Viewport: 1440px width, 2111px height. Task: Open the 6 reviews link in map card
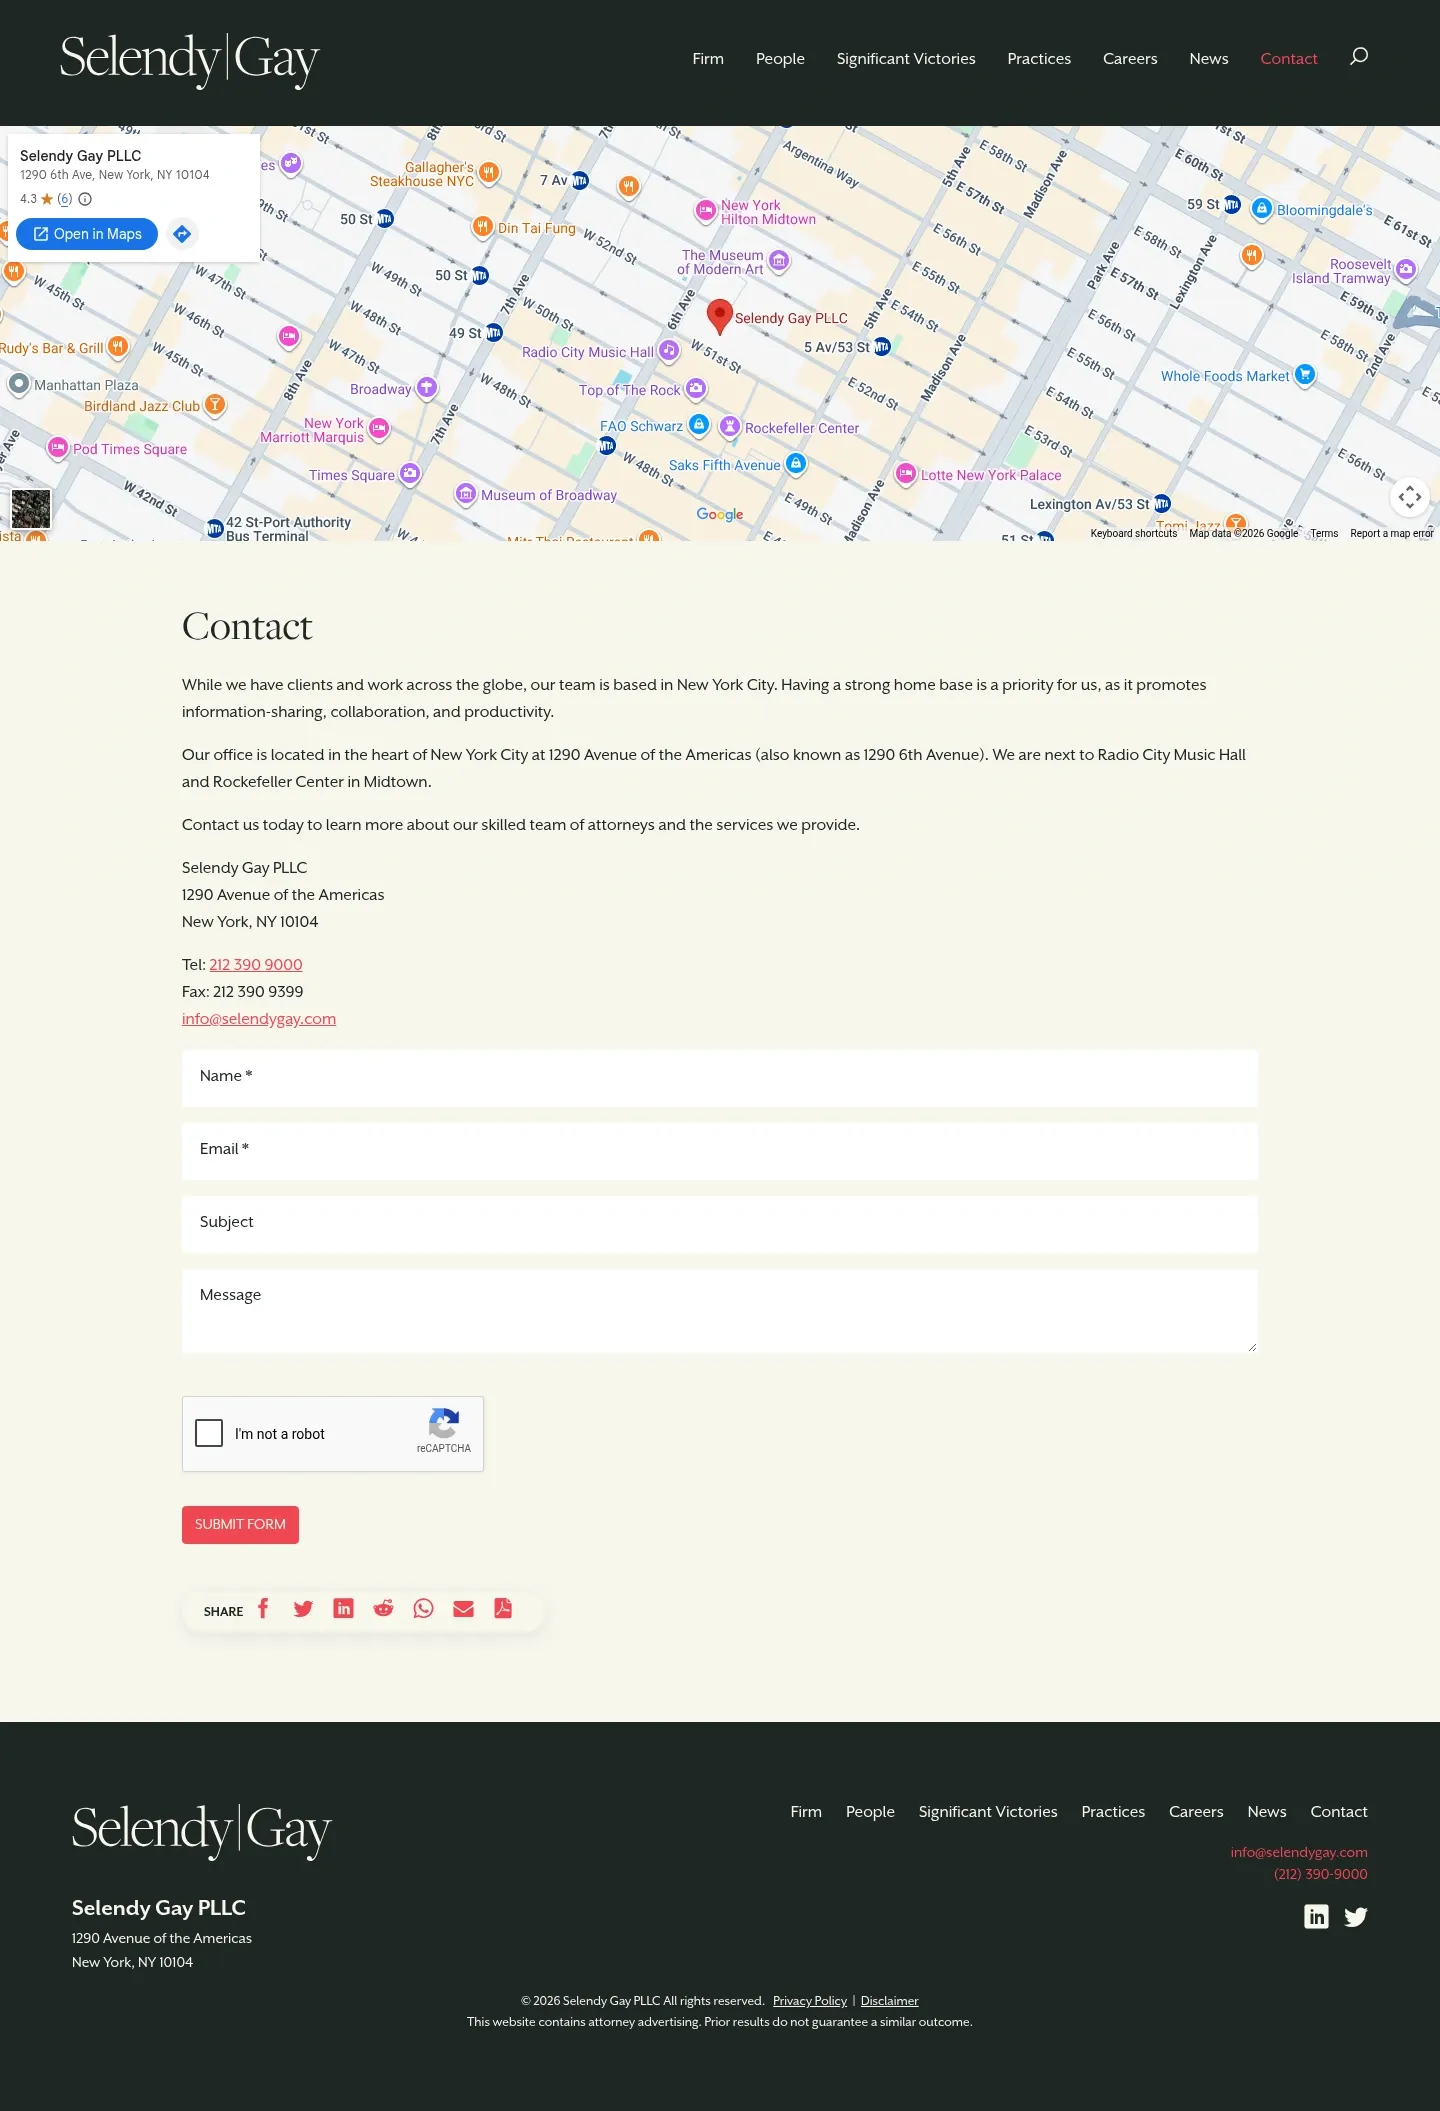click(65, 199)
